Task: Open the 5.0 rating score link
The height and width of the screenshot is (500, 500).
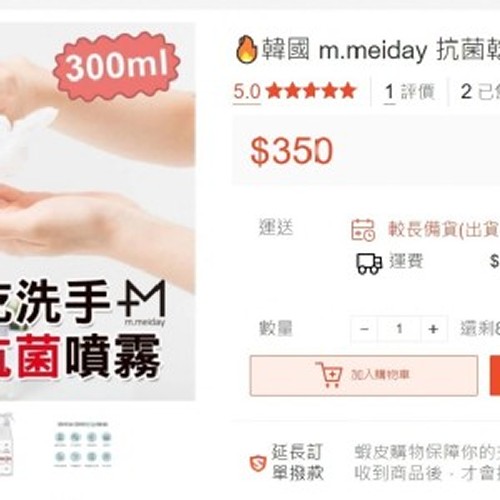Action: coord(247,91)
